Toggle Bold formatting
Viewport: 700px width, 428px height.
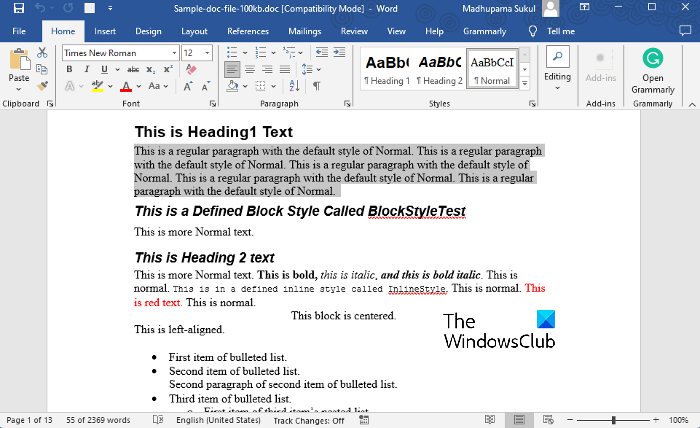coord(70,69)
